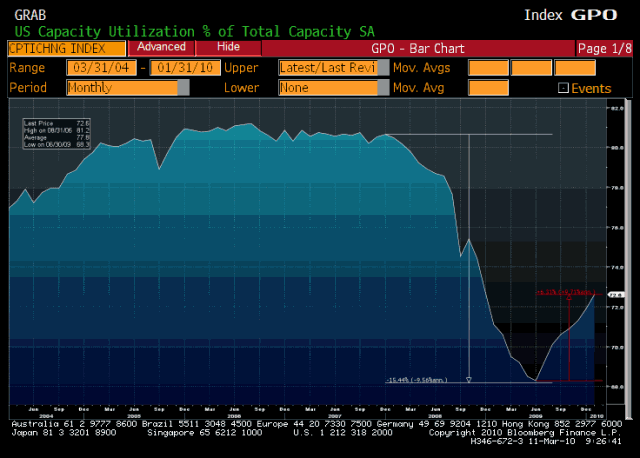640x458 pixels.
Task: Click the lower Mov. Avg input box
Action: (x=488, y=88)
